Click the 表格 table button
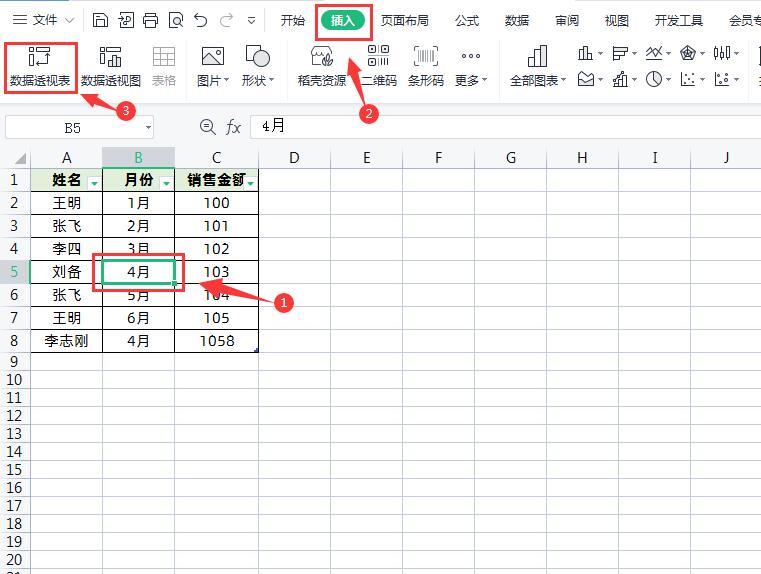Viewport: 761px width, 574px height. click(x=164, y=67)
